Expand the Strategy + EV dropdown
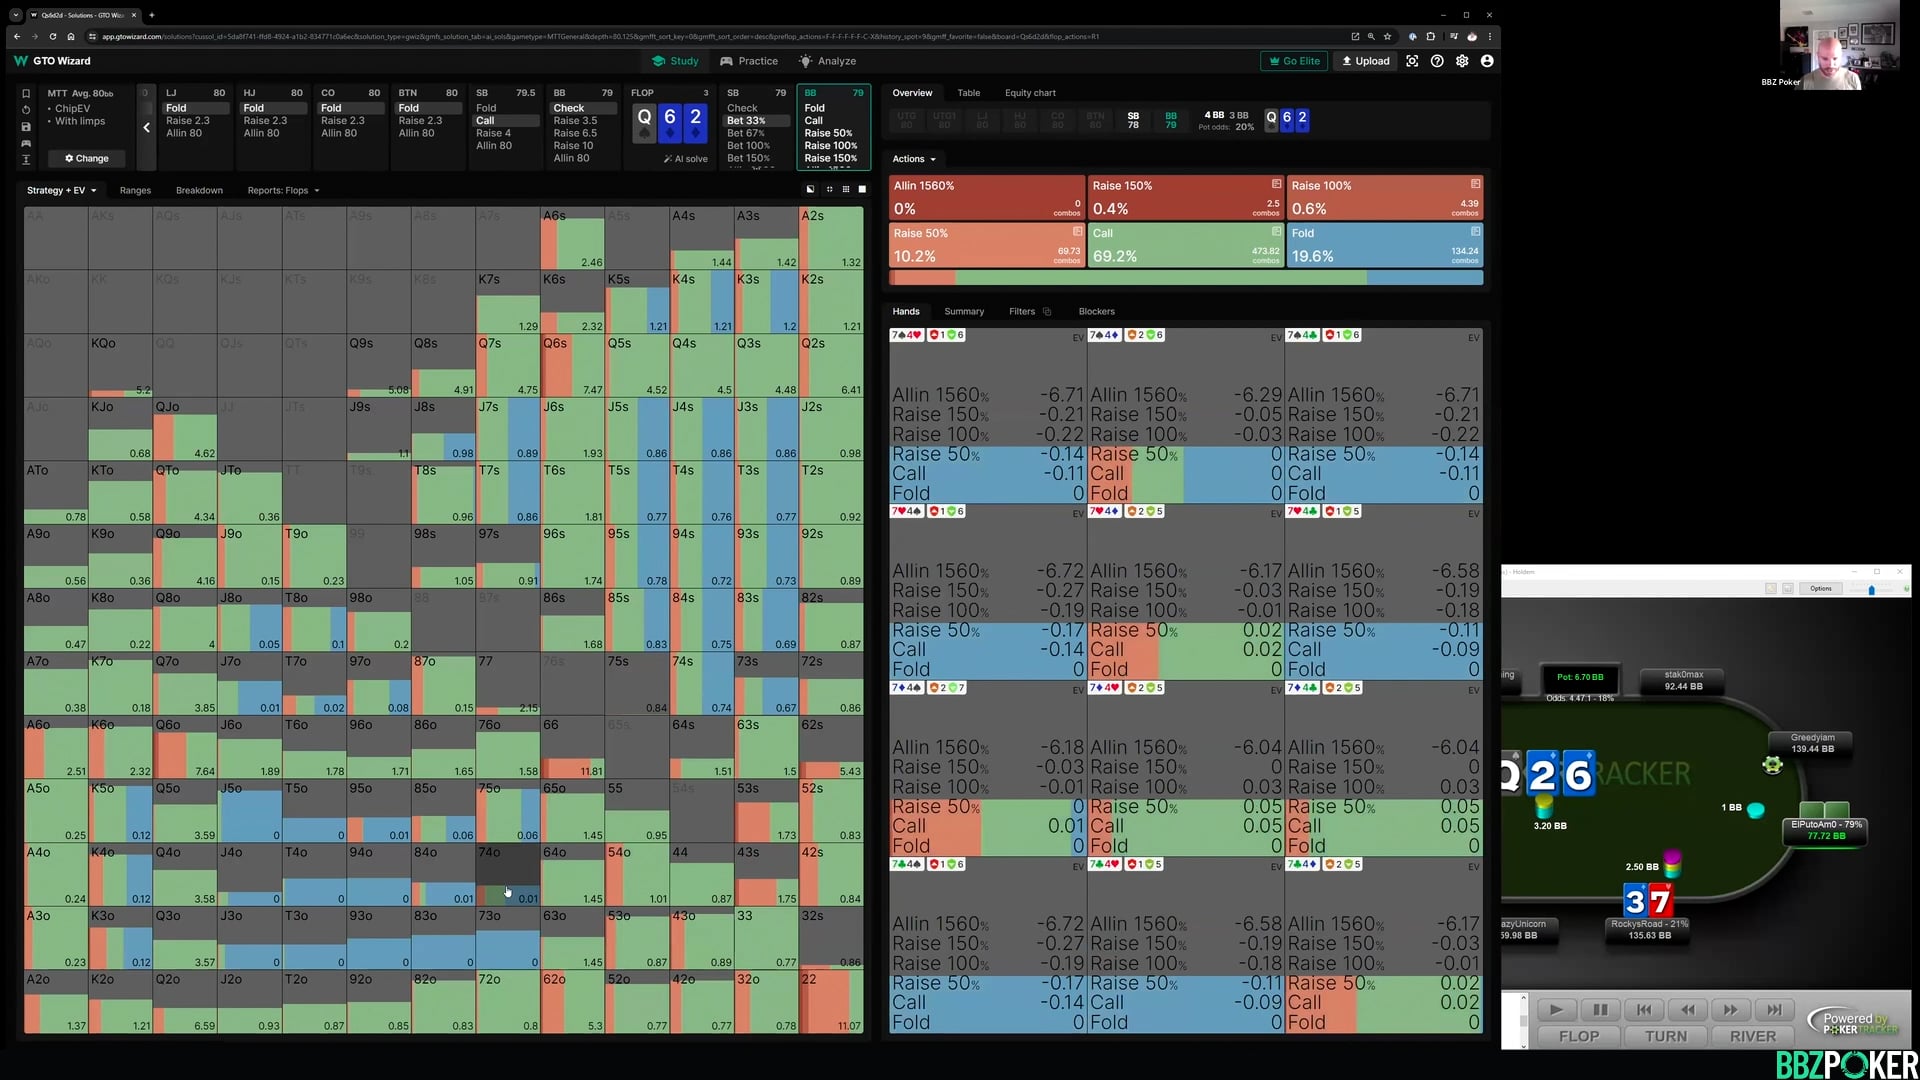 (x=61, y=190)
